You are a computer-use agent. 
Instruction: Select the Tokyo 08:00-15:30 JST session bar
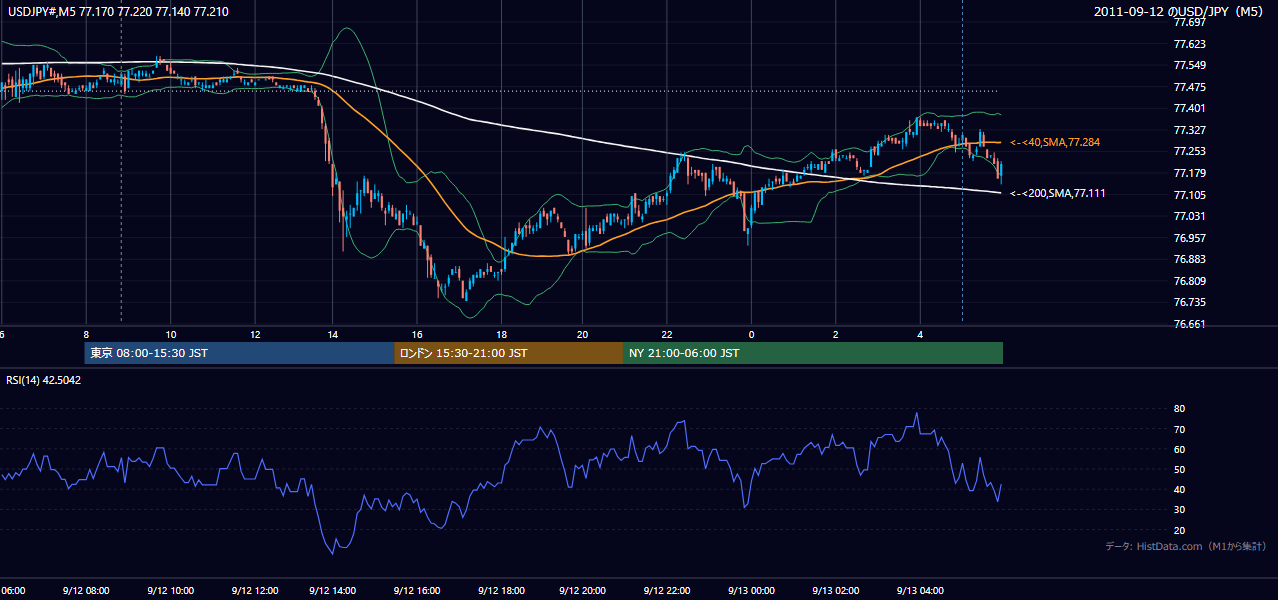pos(240,353)
